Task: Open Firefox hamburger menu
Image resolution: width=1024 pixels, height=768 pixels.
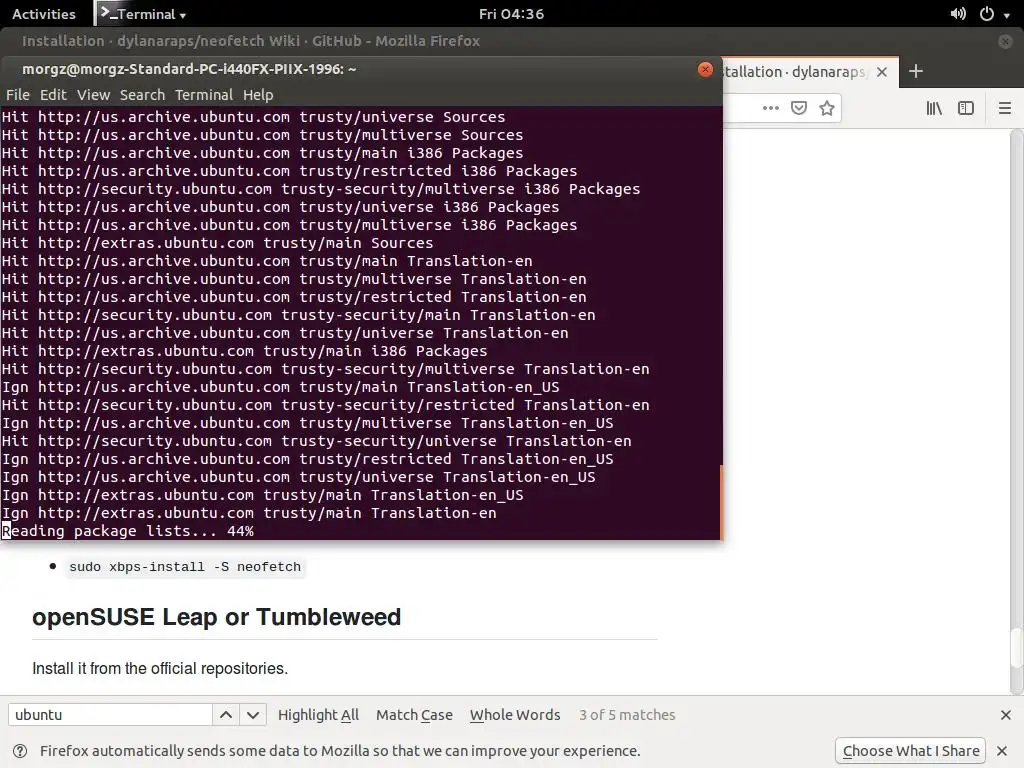Action: (x=1005, y=108)
